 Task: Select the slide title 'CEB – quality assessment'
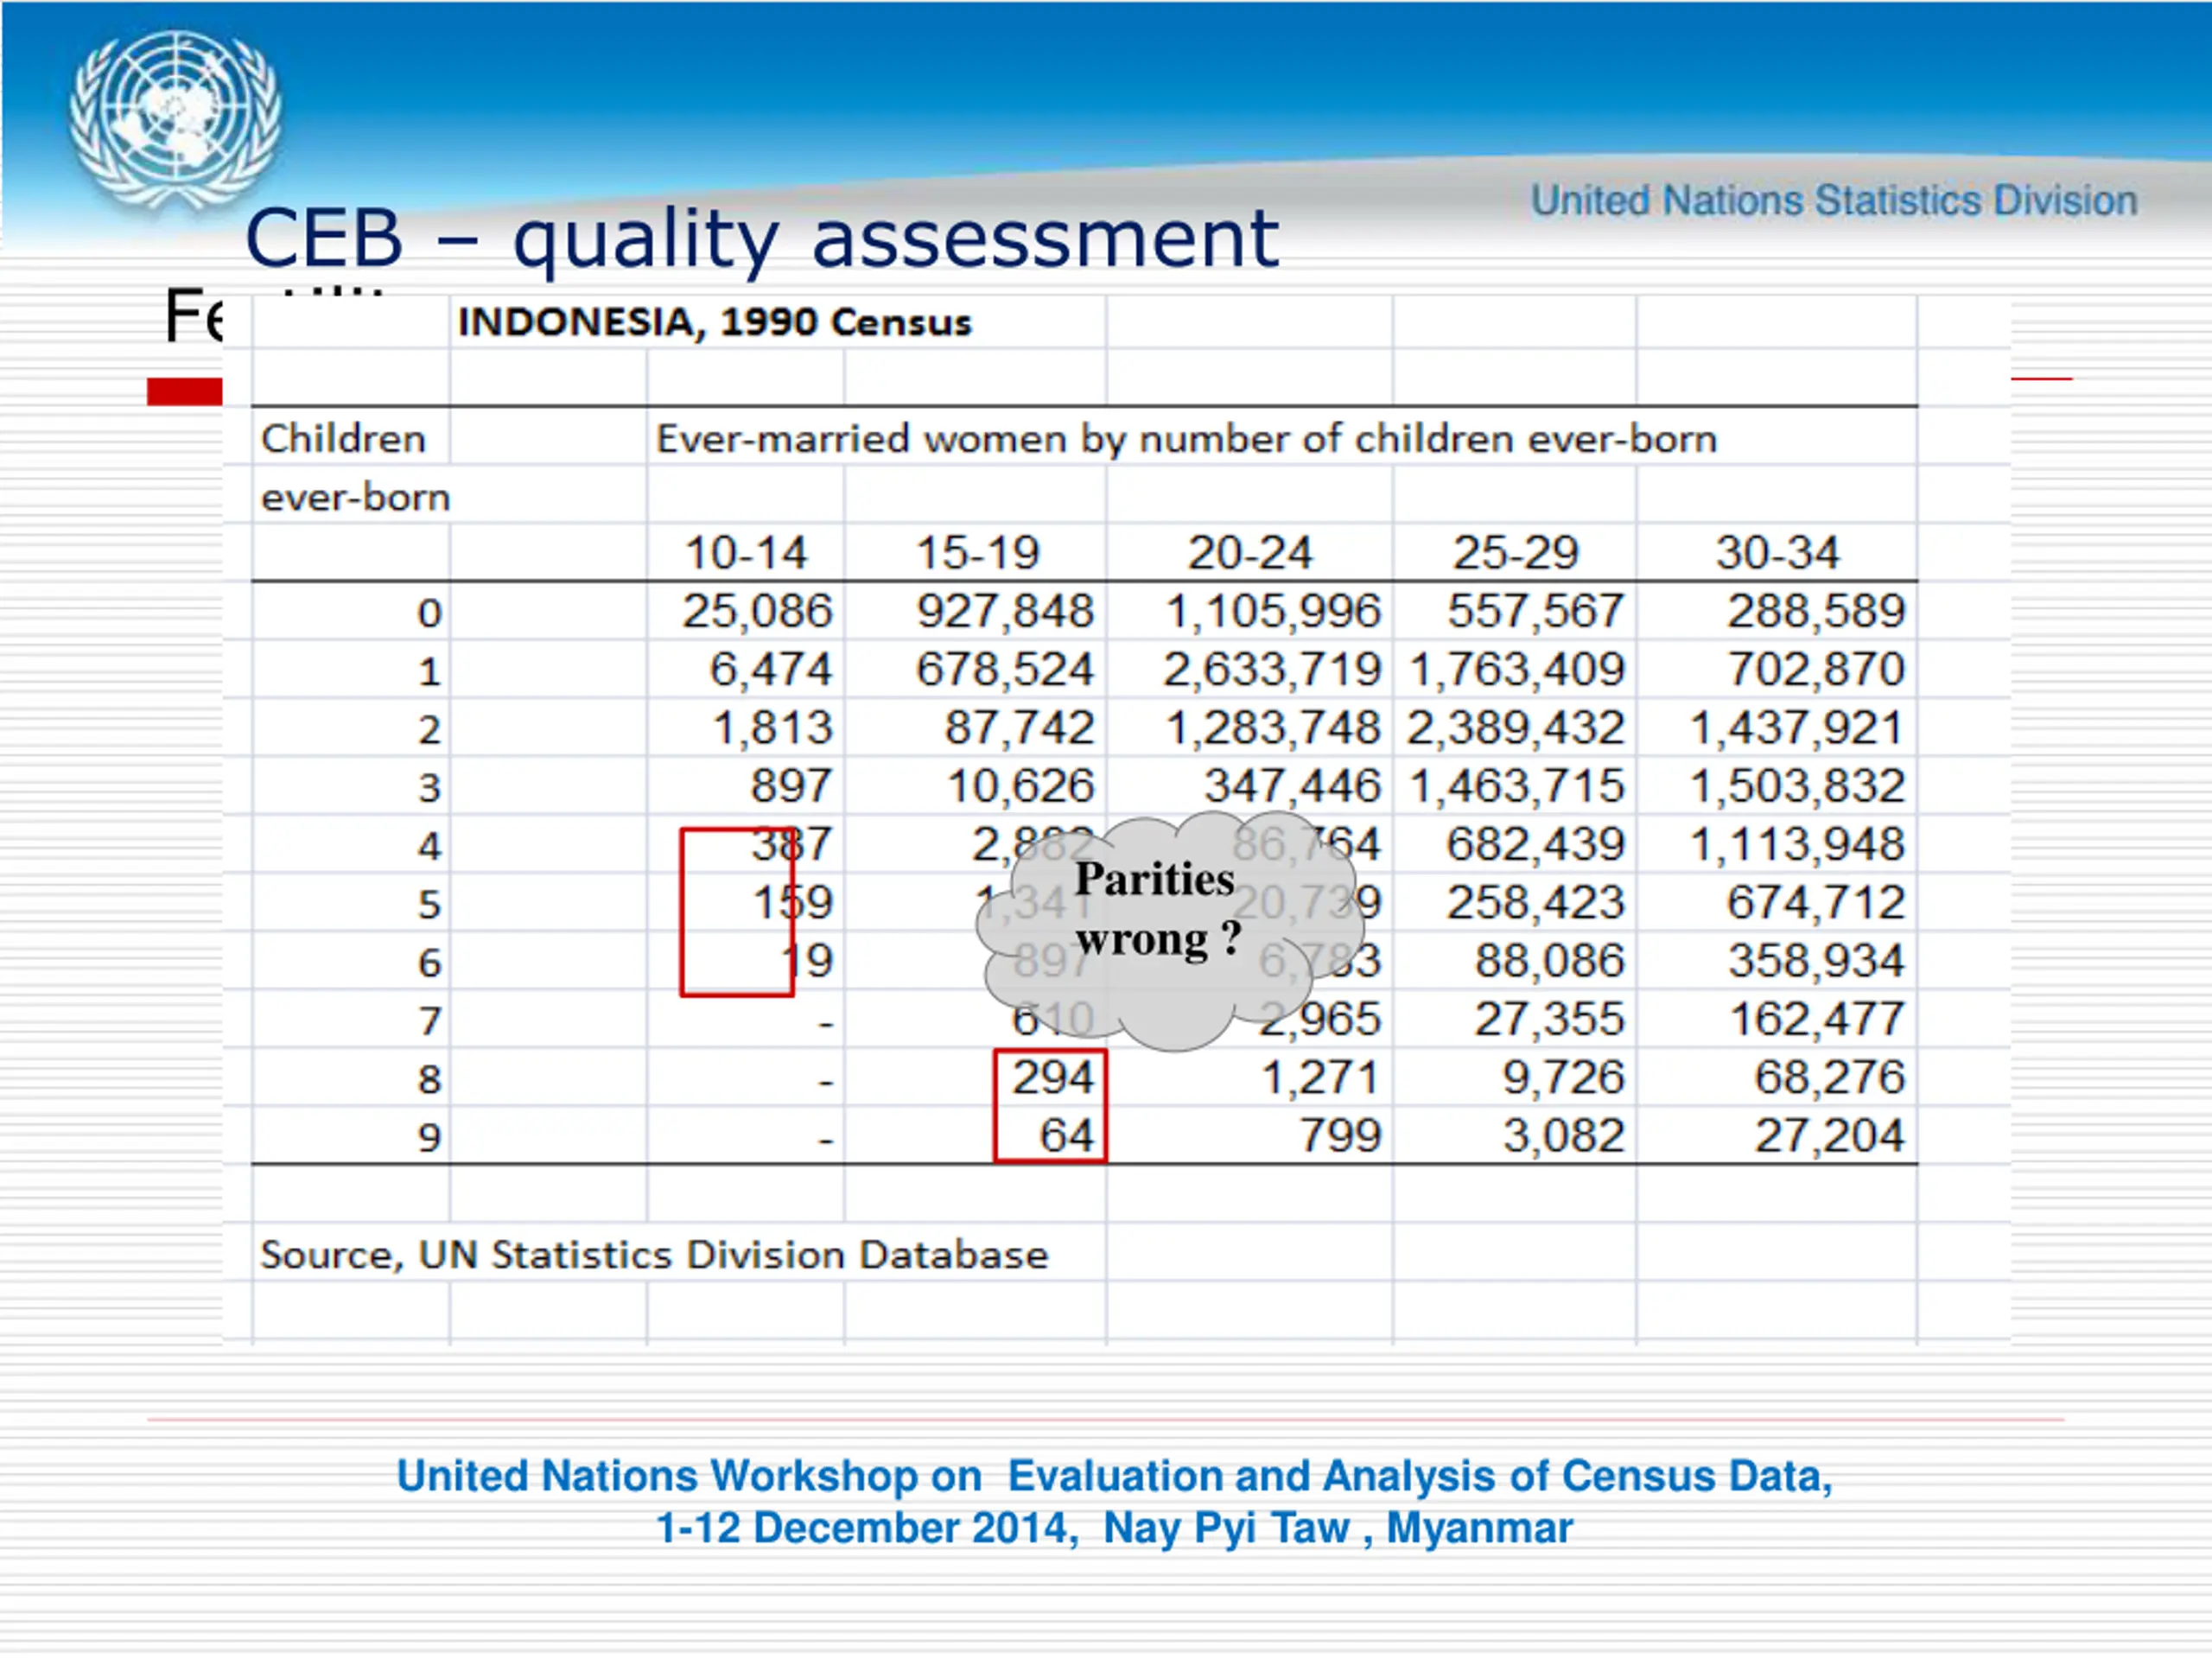click(761, 239)
